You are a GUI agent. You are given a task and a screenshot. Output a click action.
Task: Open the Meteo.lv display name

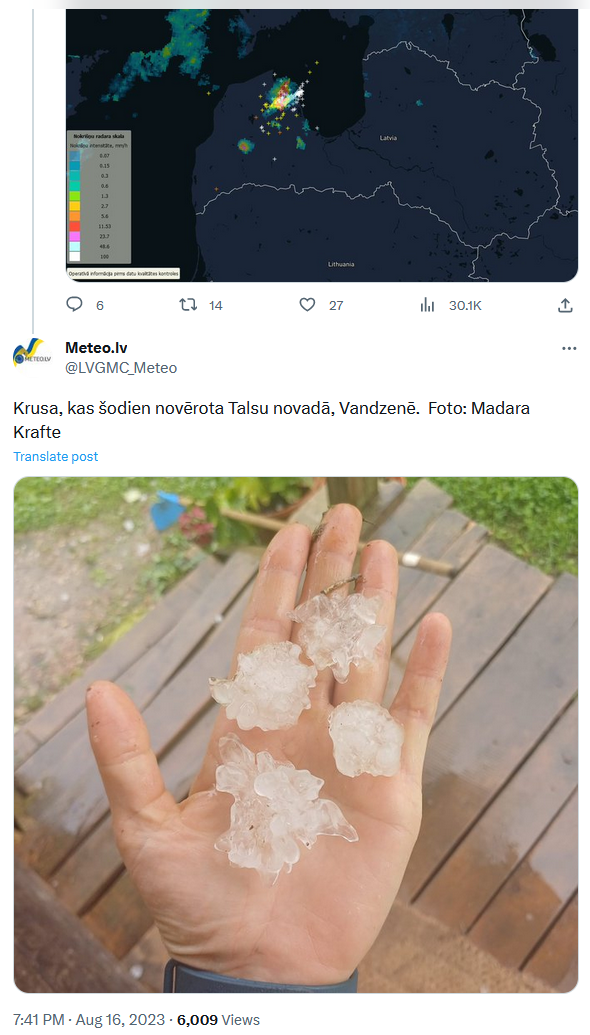pyautogui.click(x=96, y=348)
